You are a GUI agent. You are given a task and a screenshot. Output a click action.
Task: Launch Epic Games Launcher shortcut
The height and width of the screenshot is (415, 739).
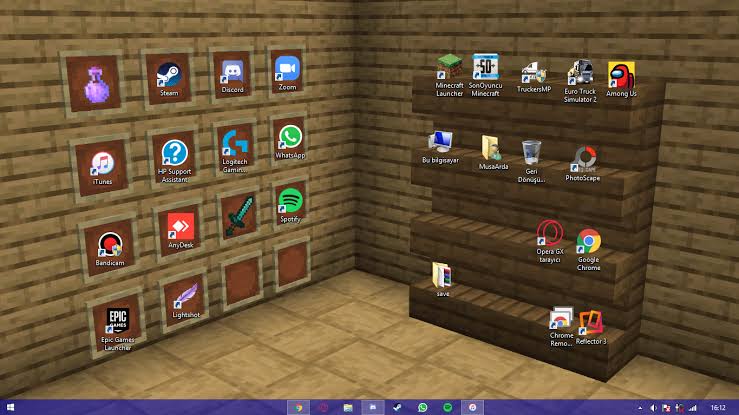[x=118, y=330]
